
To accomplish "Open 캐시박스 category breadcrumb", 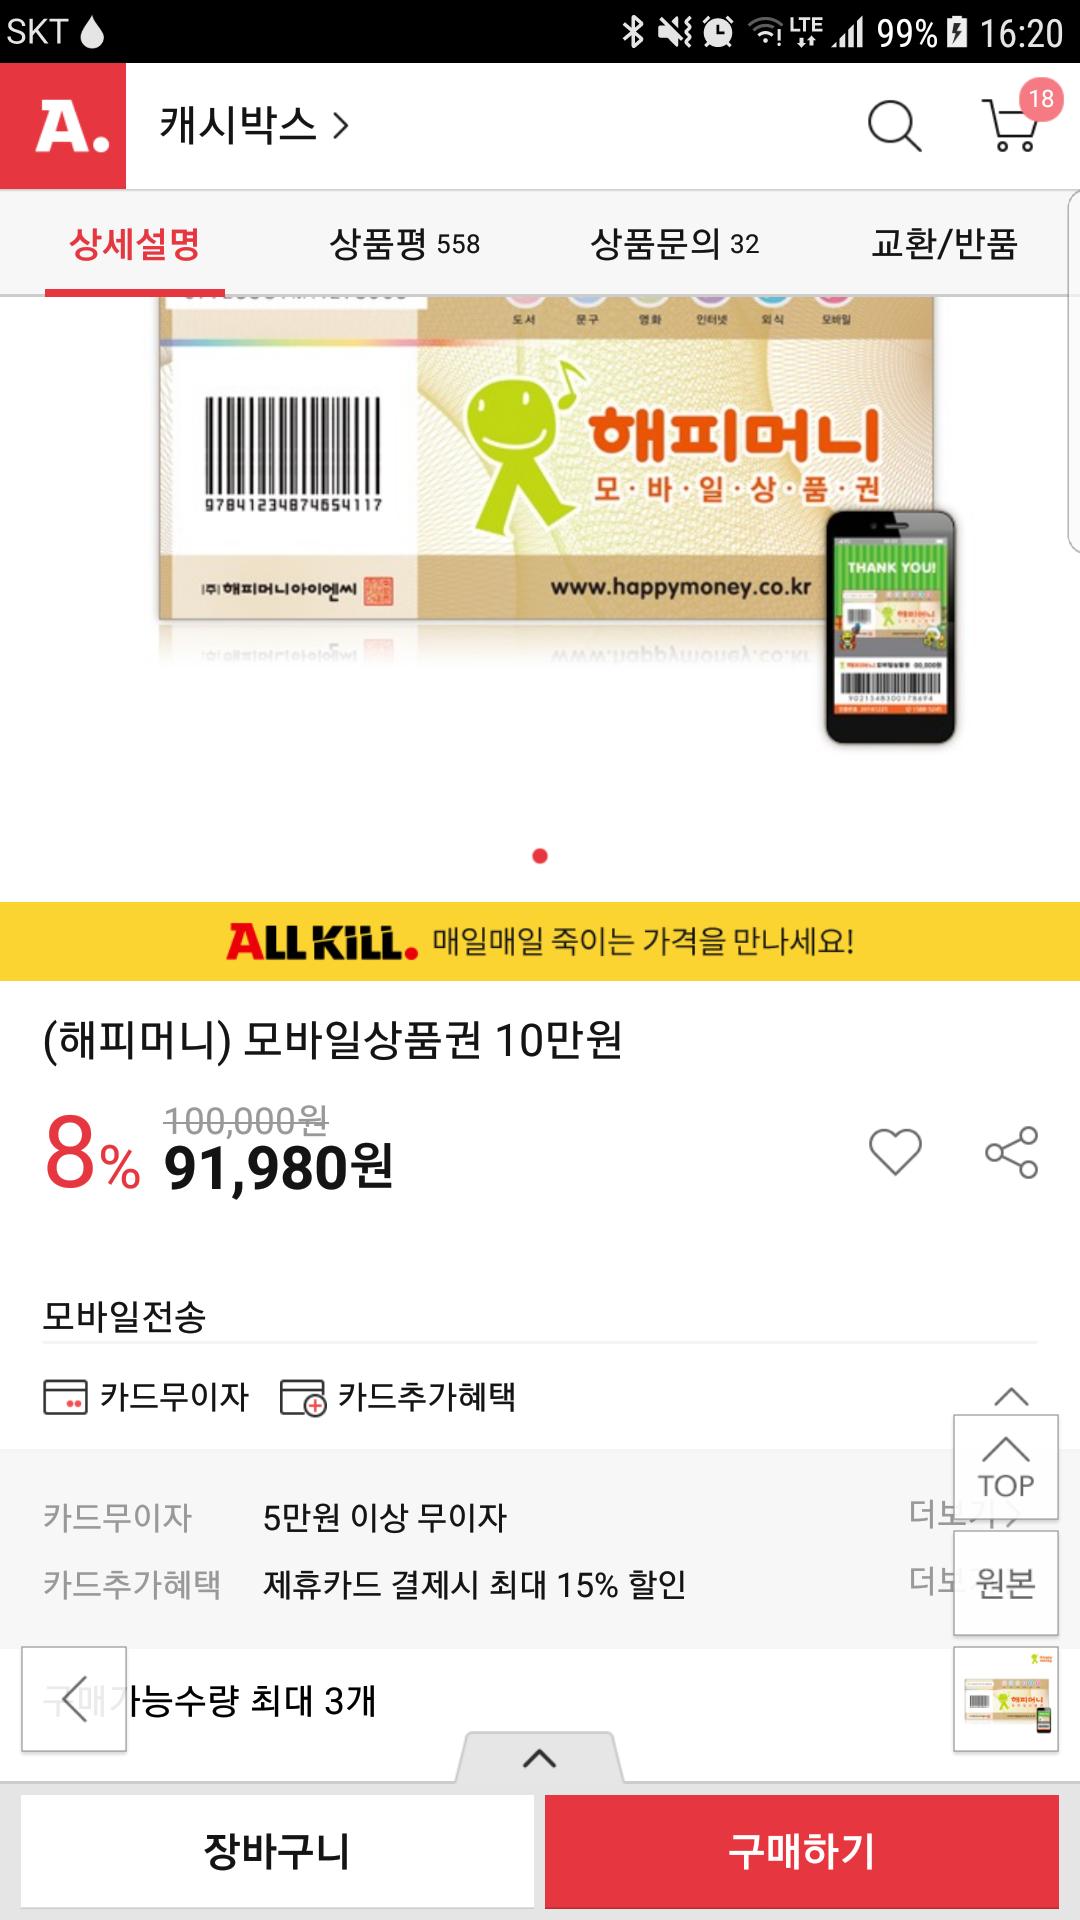I will (254, 126).
